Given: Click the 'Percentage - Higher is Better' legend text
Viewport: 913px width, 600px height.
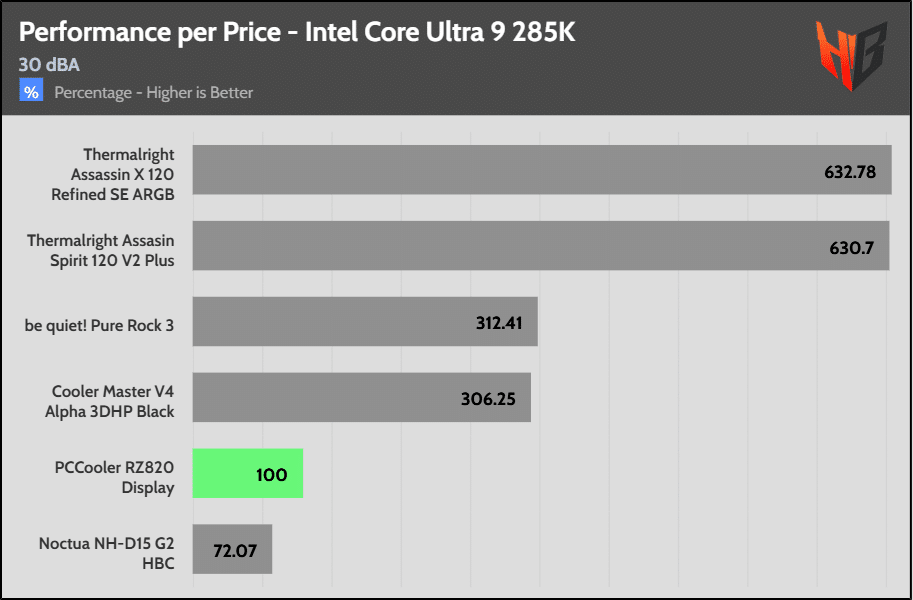Looking at the screenshot, I should [x=153, y=93].
